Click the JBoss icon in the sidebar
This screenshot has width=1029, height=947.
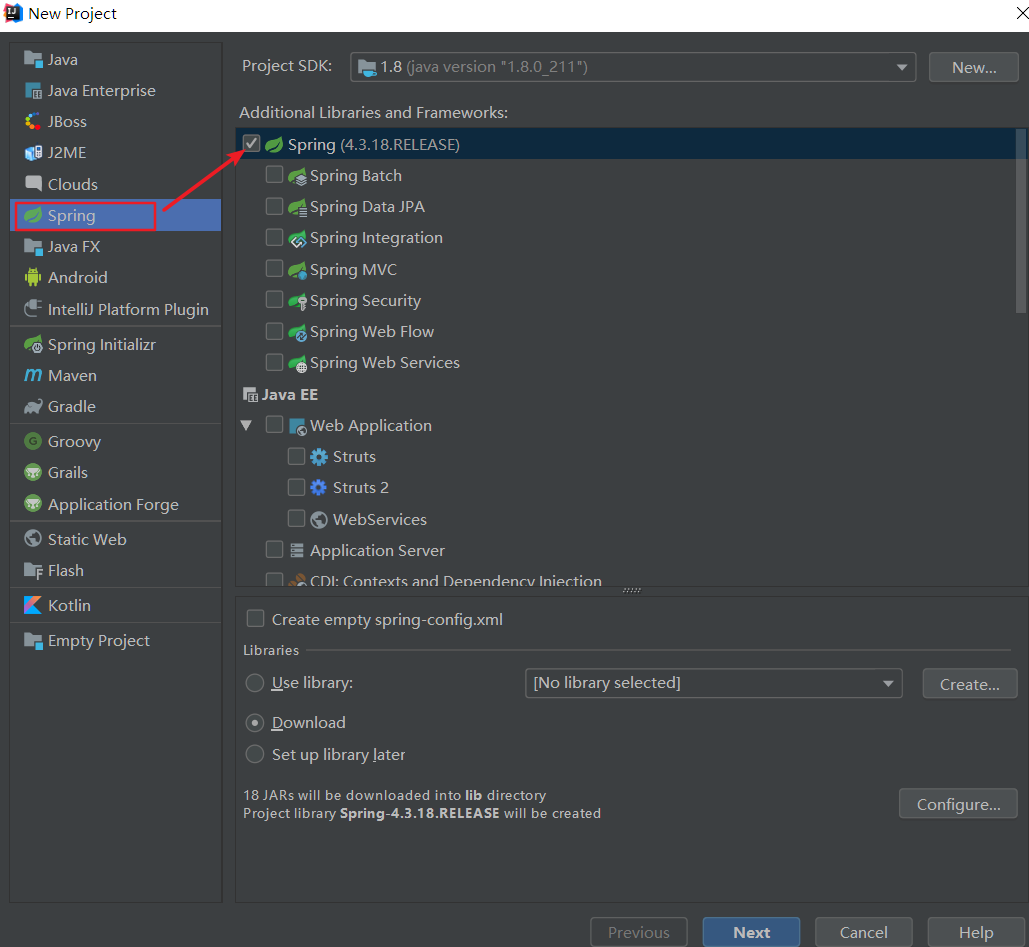click(x=33, y=121)
